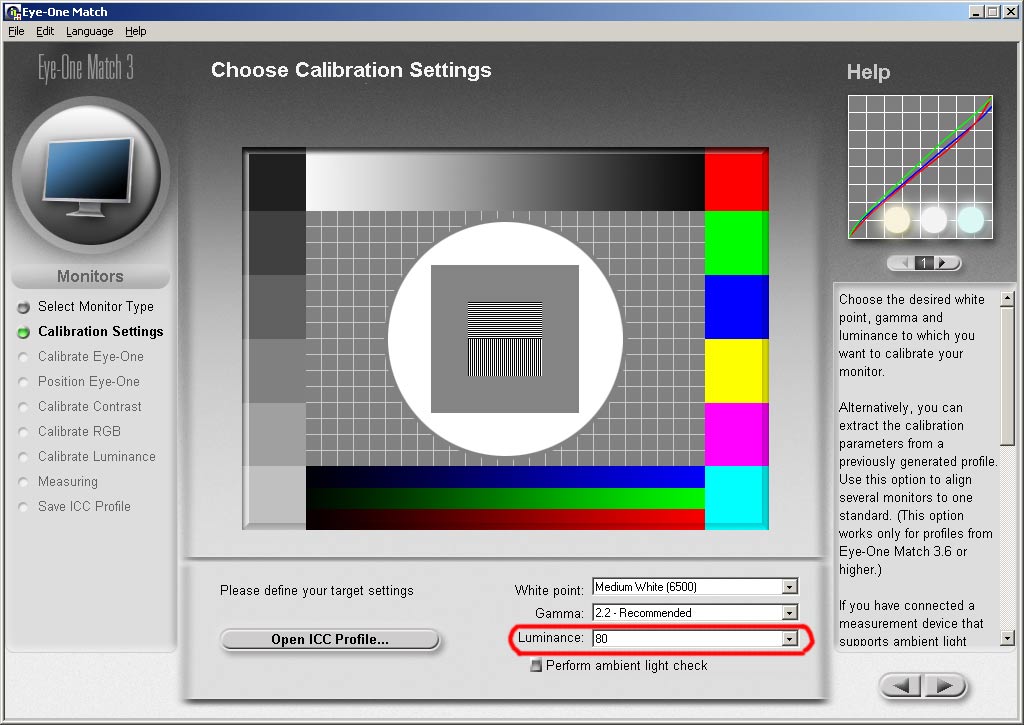Open the Help menu
The width and height of the screenshot is (1024, 725).
(x=136, y=31)
